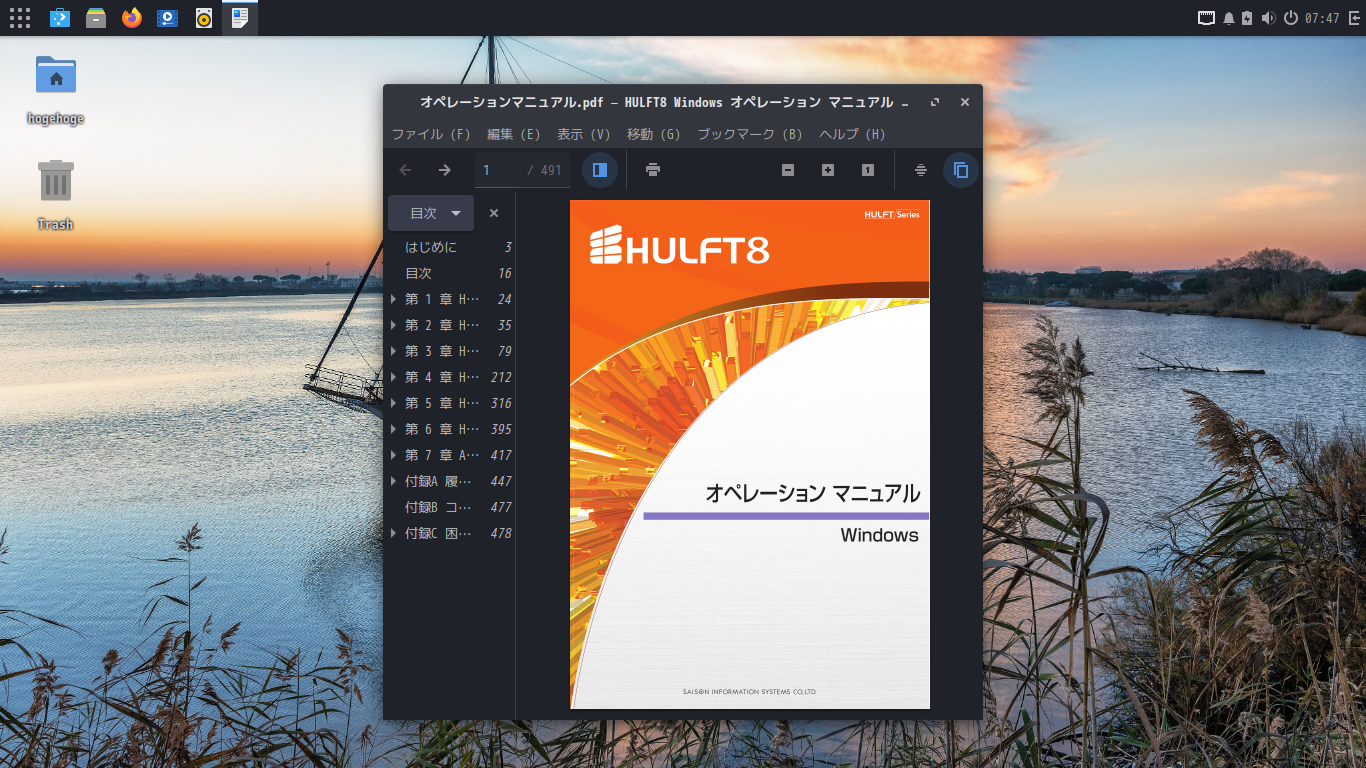
Task: Select the 第 1 章 chapter title
Action: pos(442,299)
